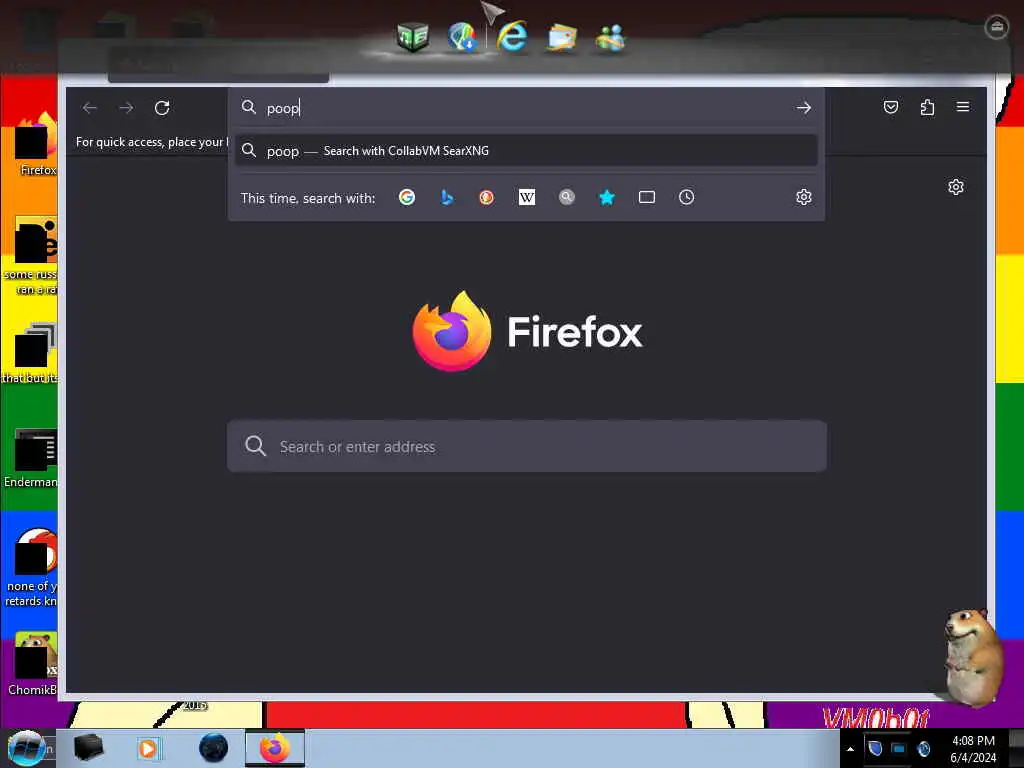Image resolution: width=1024 pixels, height=768 pixels.
Task: Click the 'Search or enter address' box
Action: click(526, 447)
